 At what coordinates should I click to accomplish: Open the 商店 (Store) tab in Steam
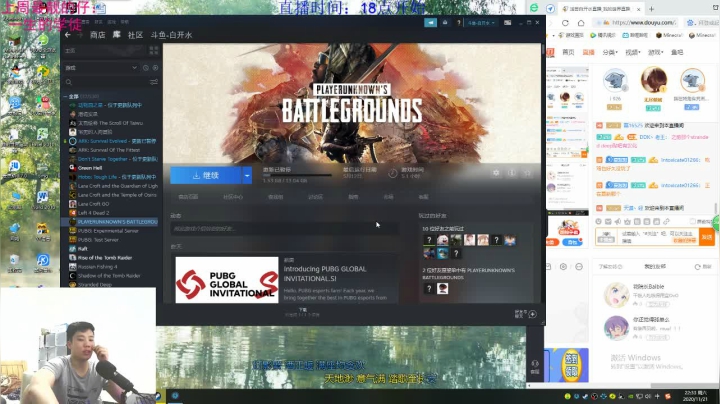coord(97,35)
